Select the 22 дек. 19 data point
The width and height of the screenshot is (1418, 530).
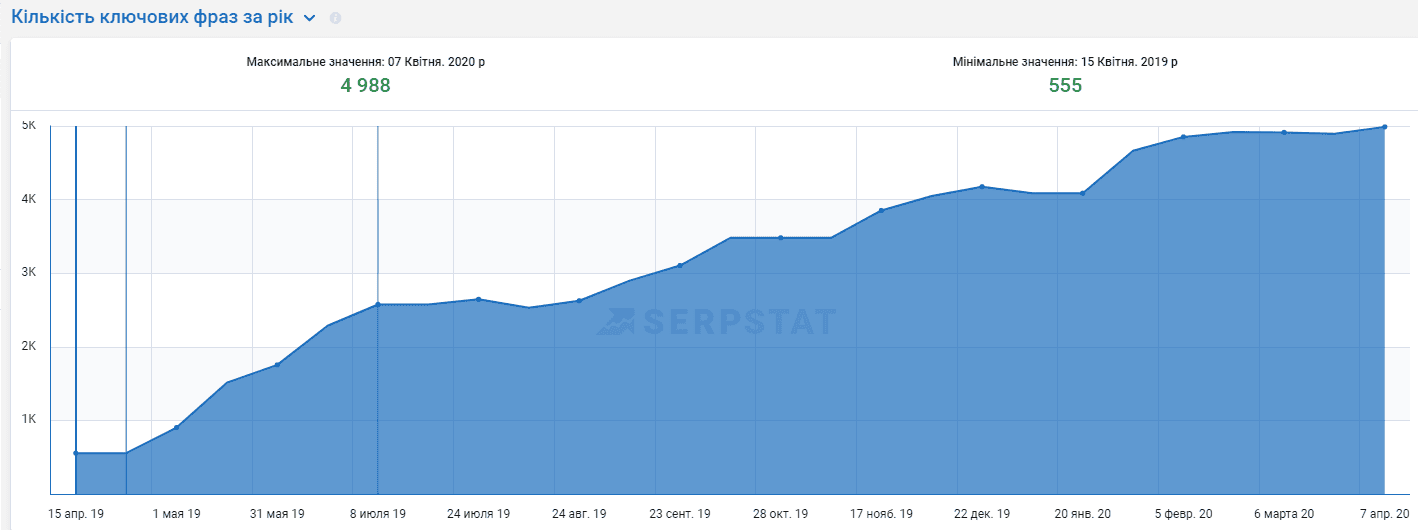coord(982,187)
